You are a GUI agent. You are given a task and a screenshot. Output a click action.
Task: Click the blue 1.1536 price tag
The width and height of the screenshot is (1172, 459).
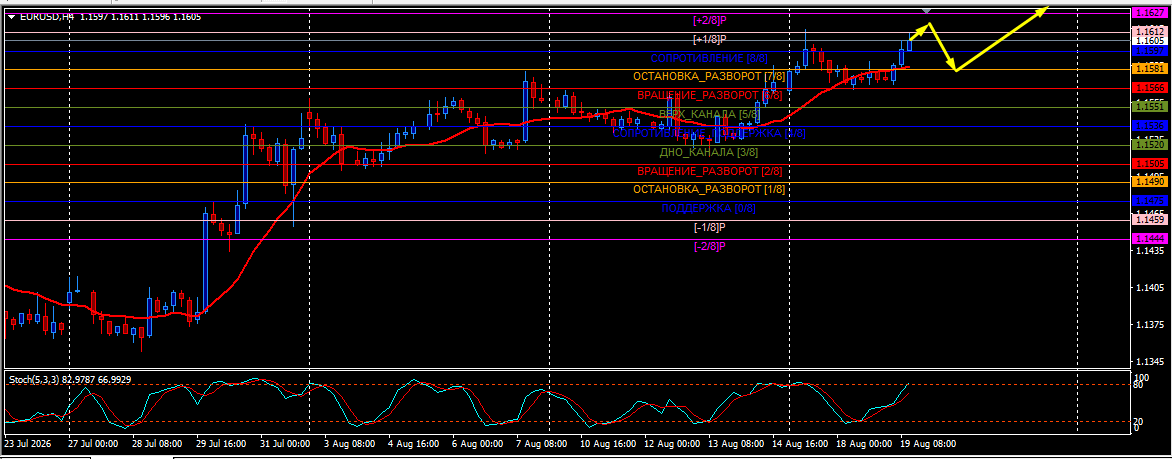(1148, 126)
